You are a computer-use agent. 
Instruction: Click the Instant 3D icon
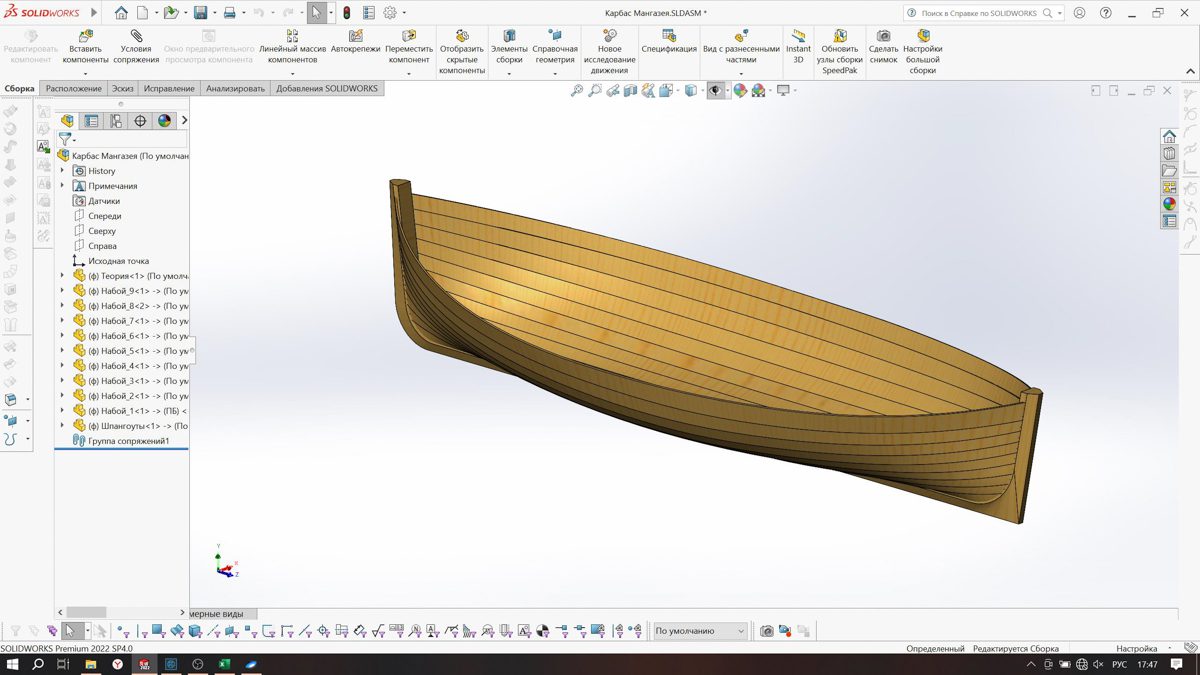coord(798,36)
